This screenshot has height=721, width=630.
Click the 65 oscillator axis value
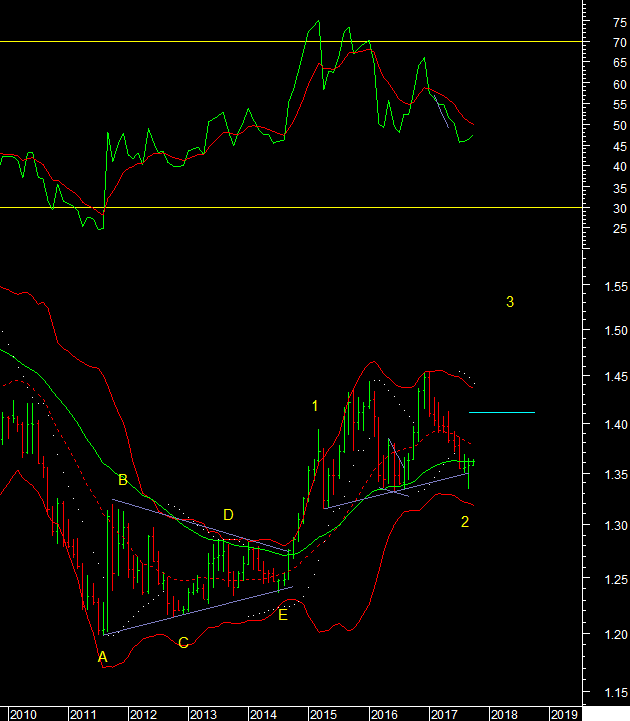[620, 63]
